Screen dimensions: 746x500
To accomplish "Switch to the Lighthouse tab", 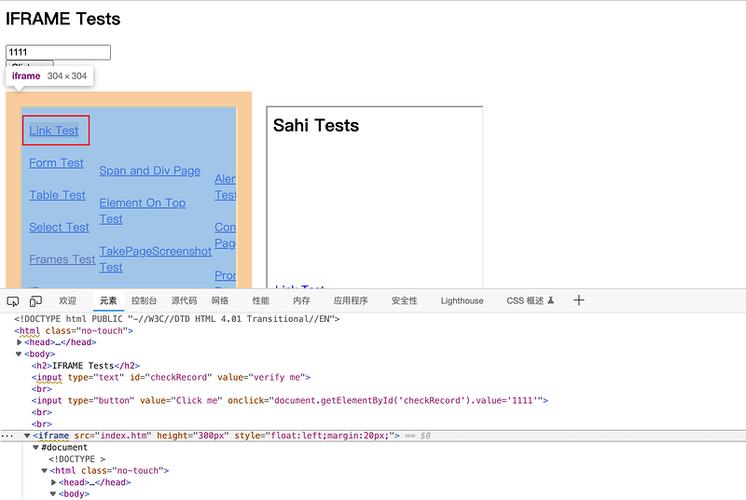I will point(462,301).
